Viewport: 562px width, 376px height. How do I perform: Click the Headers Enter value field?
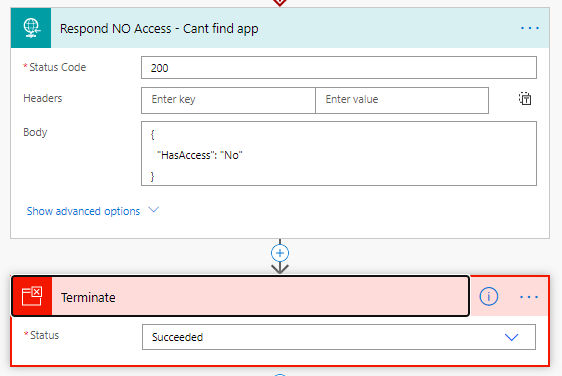402,100
